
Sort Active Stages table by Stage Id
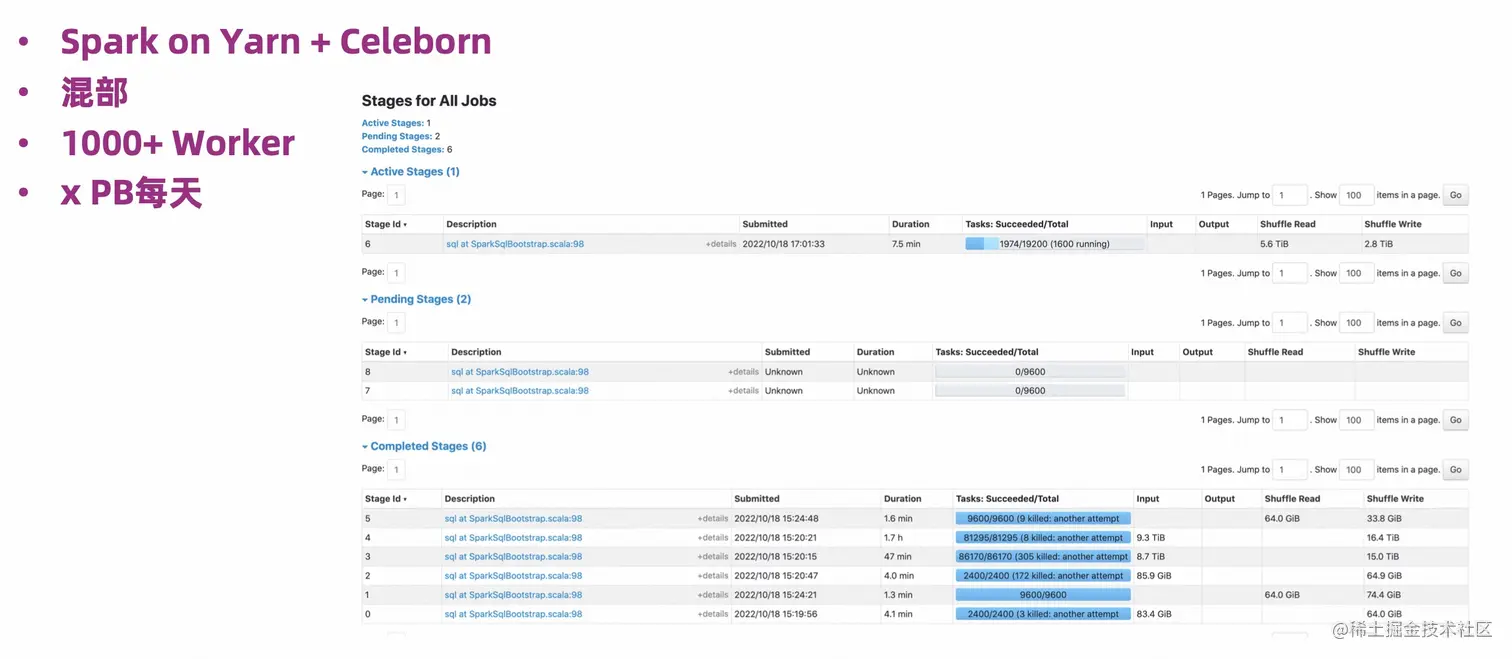pyautogui.click(x=386, y=224)
